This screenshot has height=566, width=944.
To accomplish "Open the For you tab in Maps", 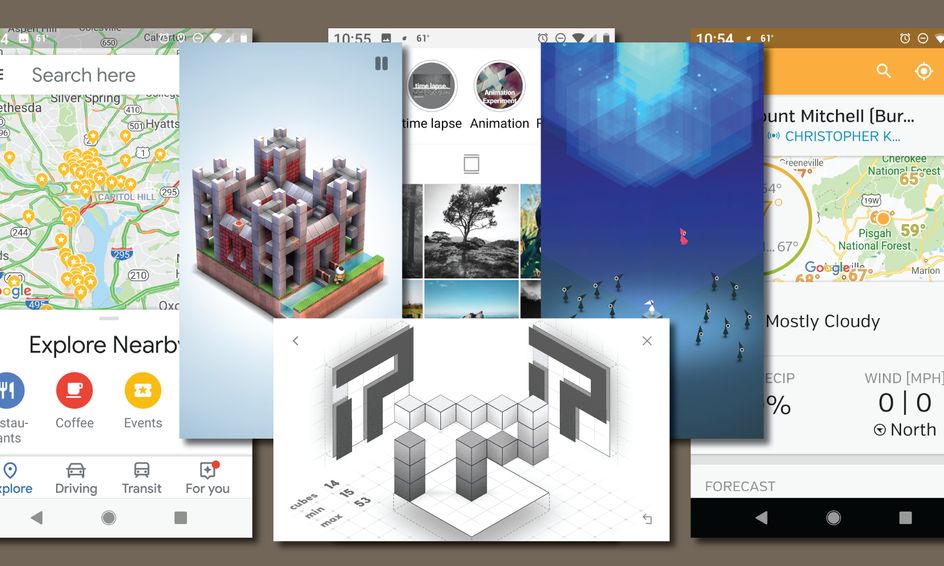I will 208,479.
